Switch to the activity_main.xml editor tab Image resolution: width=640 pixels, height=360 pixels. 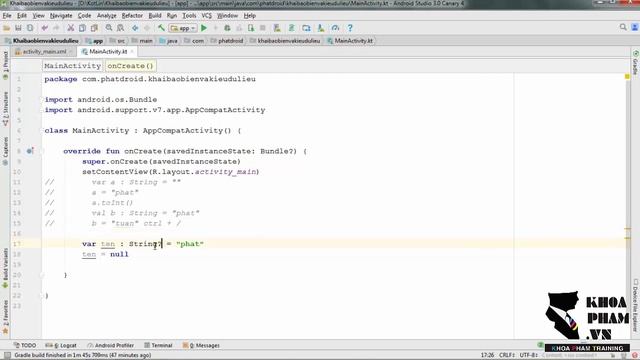pos(44,52)
